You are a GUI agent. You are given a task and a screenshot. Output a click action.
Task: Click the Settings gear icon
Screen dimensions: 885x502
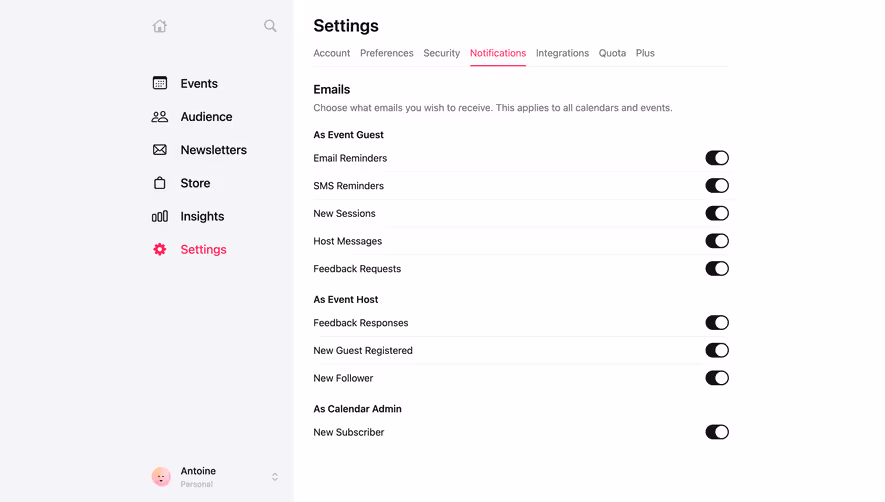click(160, 250)
